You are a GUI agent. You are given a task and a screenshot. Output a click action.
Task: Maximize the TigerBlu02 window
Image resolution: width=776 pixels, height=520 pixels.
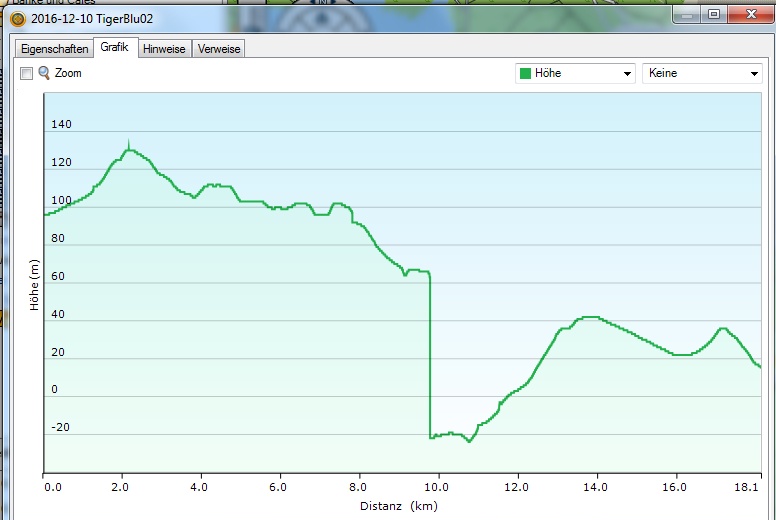713,14
